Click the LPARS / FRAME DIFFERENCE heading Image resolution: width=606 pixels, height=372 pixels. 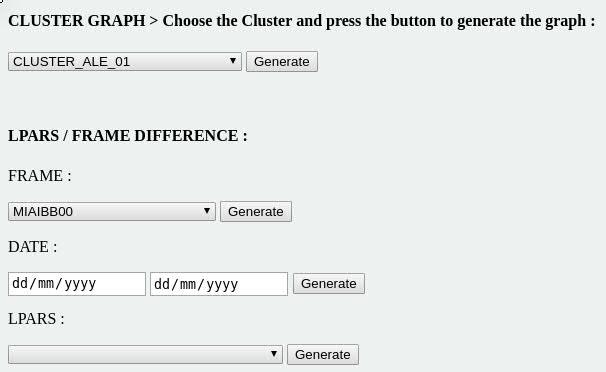128,136
